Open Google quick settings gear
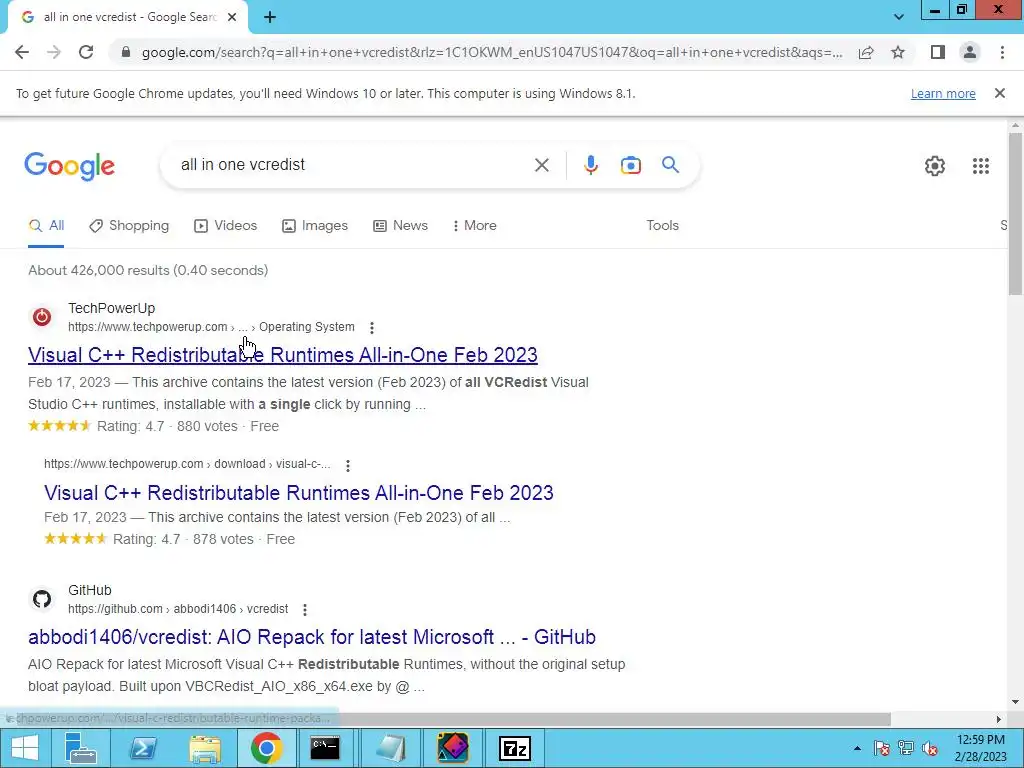The width and height of the screenshot is (1024, 768). pos(935,166)
